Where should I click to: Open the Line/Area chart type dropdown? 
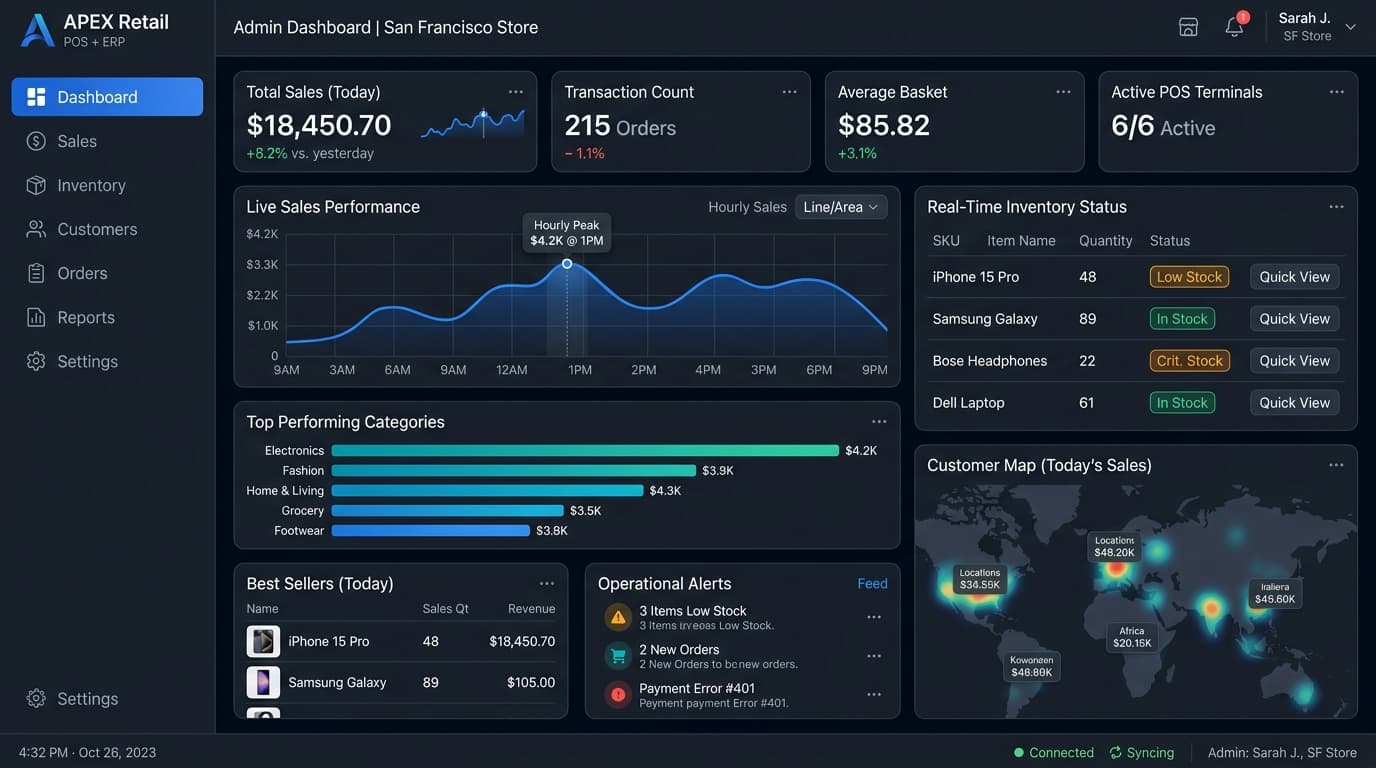841,207
